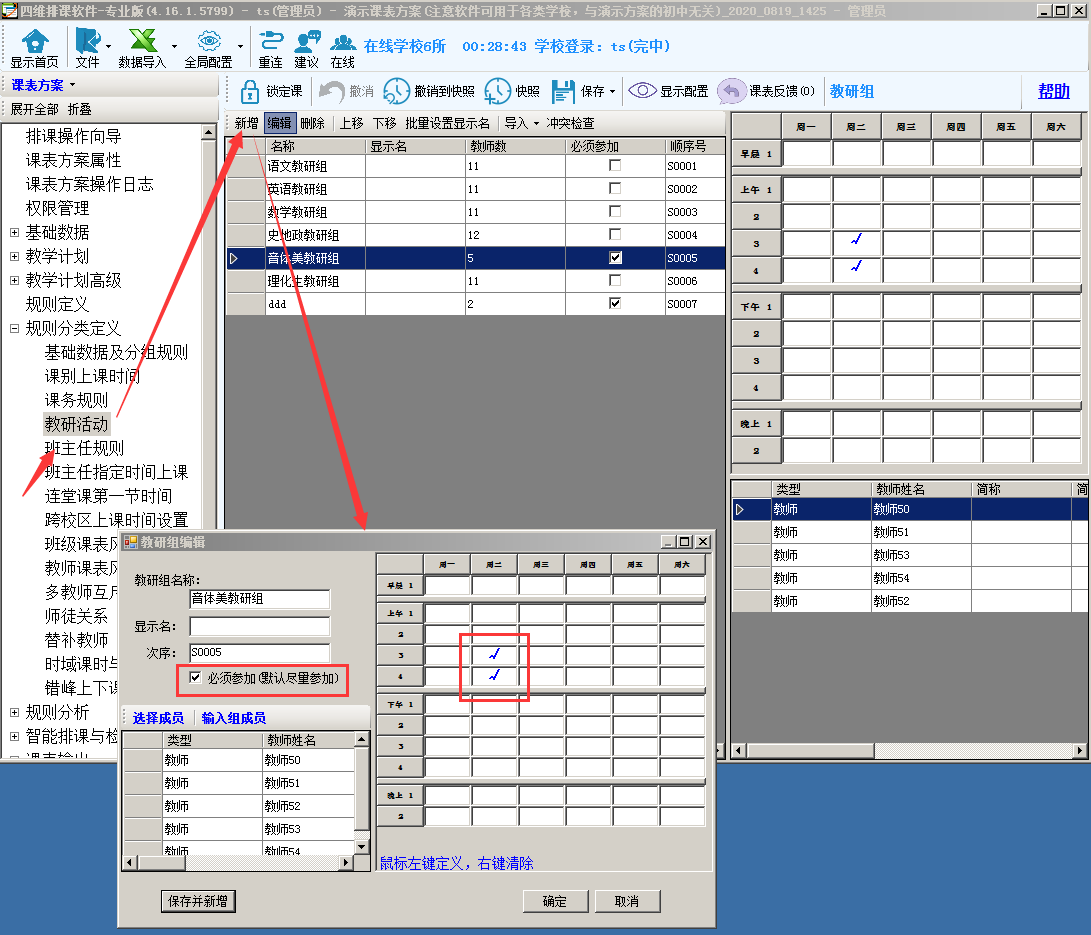Click the 撤消到快照 restore icon
The height and width of the screenshot is (935, 1091).
point(397,91)
